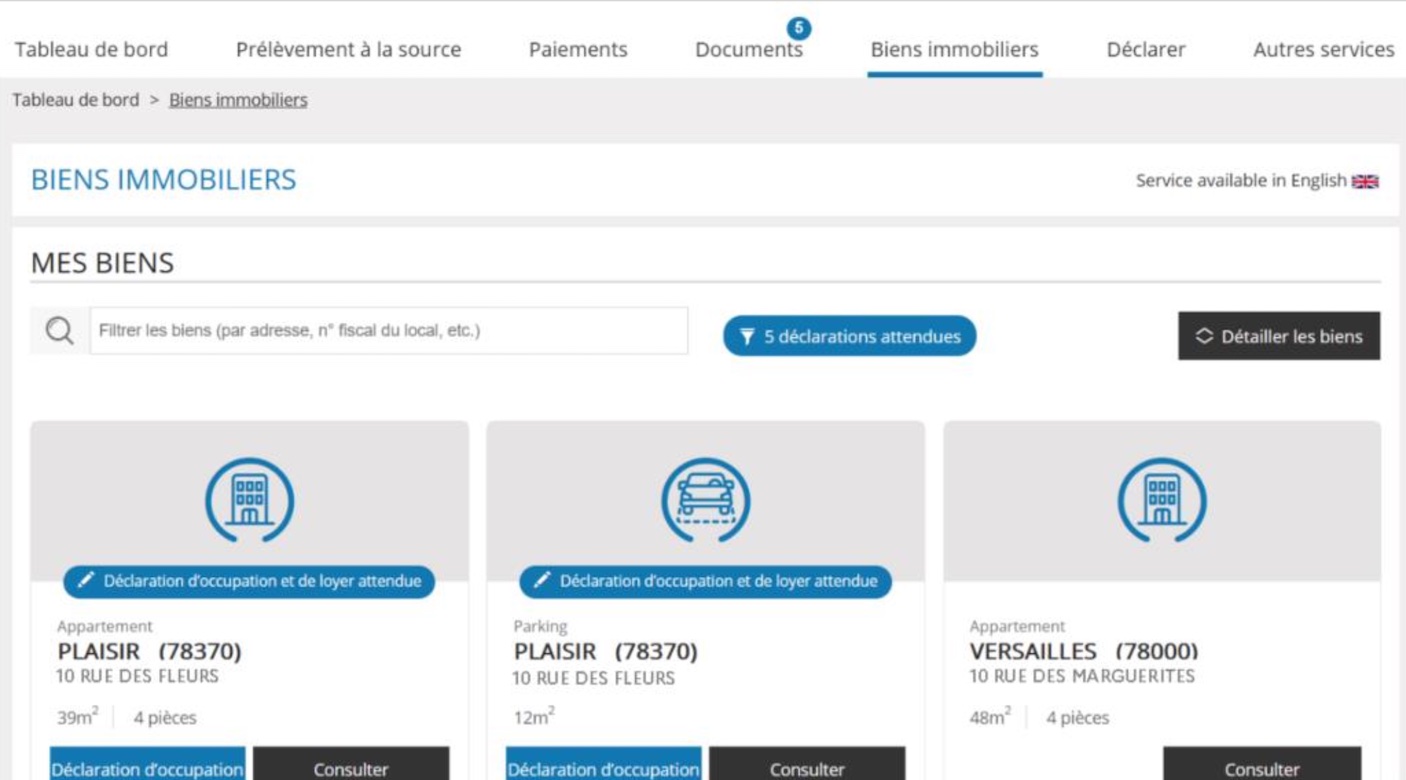Click the magnifier search icon
1406x780 pixels.
pos(60,331)
